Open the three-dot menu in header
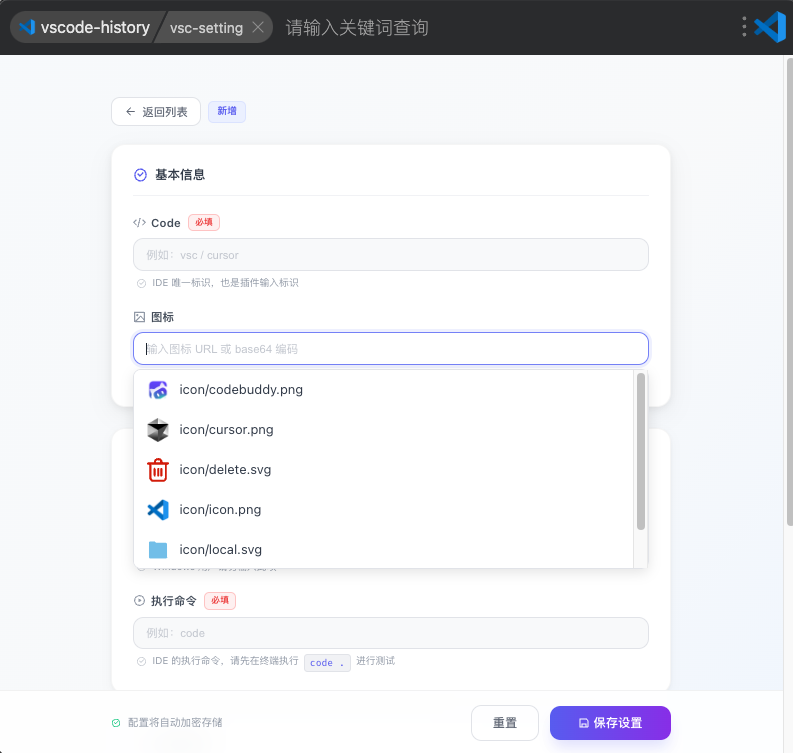793x753 pixels. (744, 27)
